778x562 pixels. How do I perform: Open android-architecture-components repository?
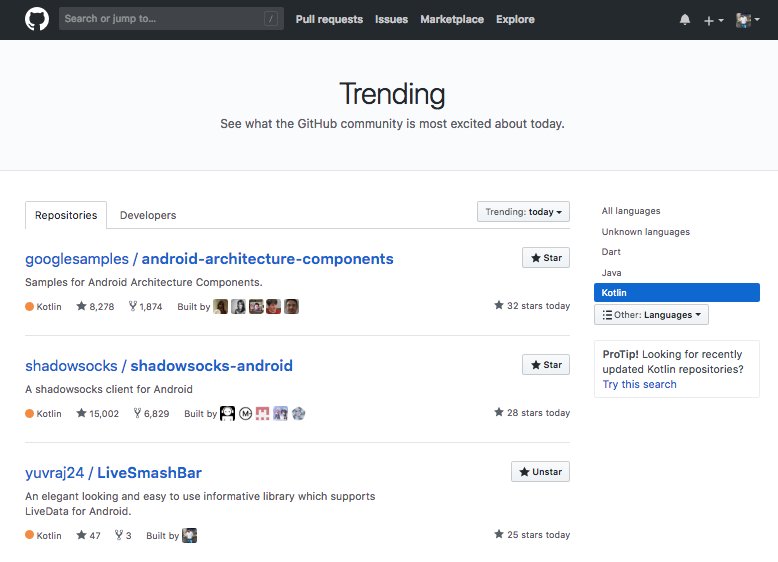pos(267,259)
